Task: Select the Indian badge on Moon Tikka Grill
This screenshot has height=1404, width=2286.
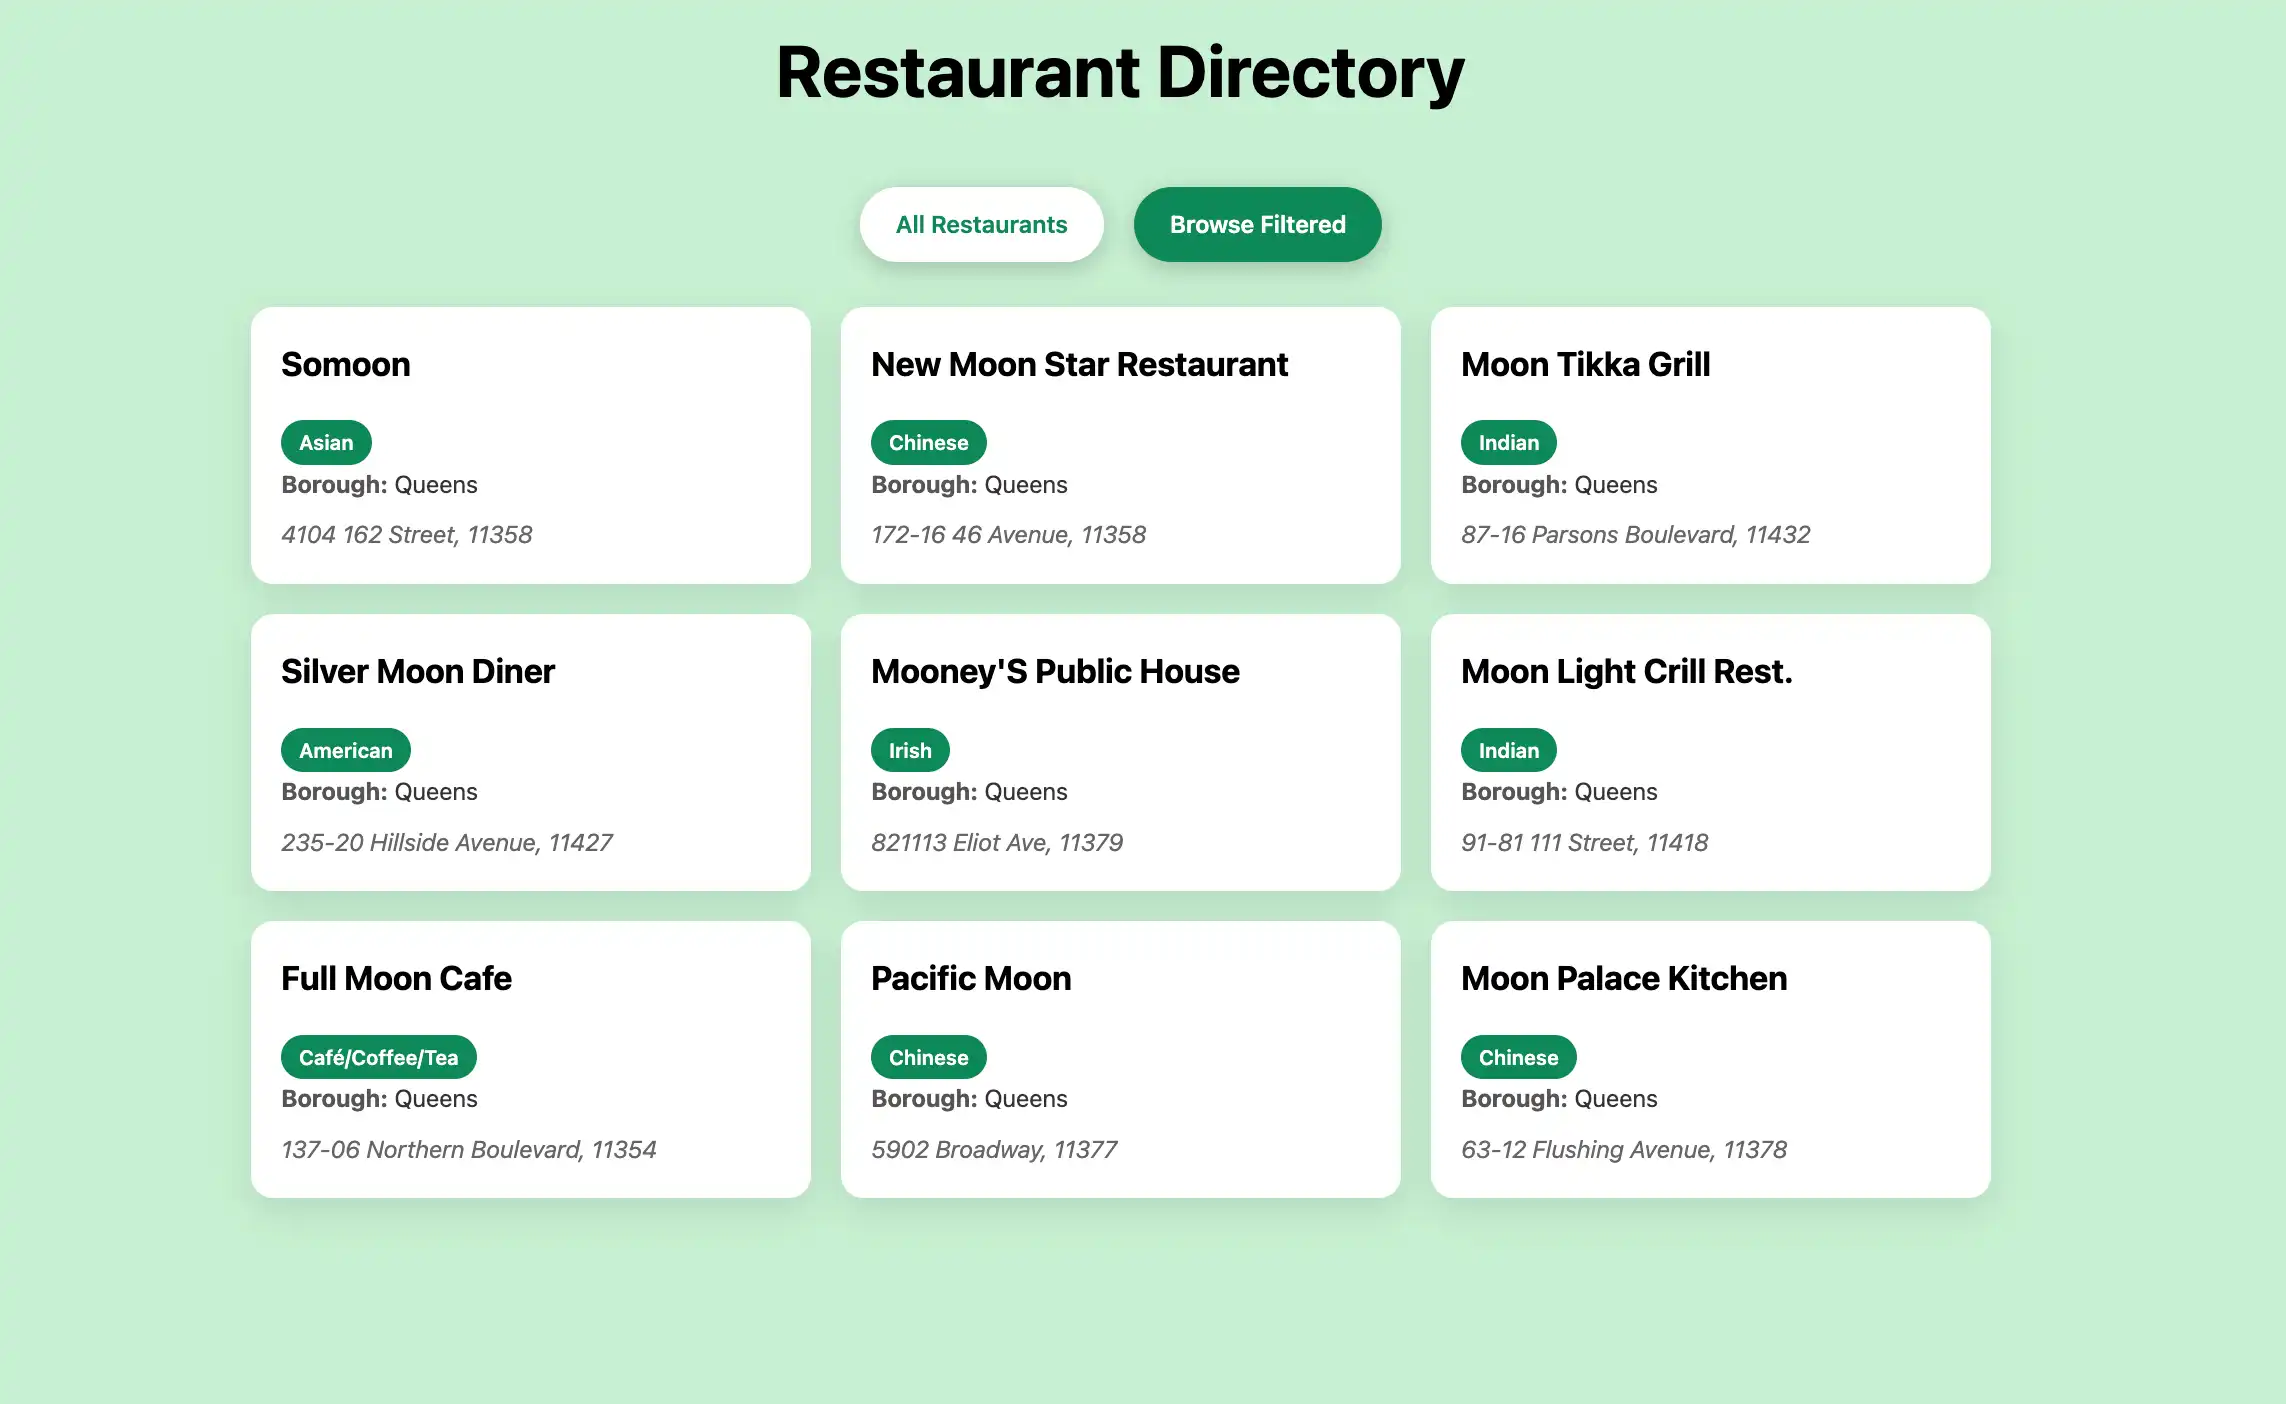Action: (1507, 442)
